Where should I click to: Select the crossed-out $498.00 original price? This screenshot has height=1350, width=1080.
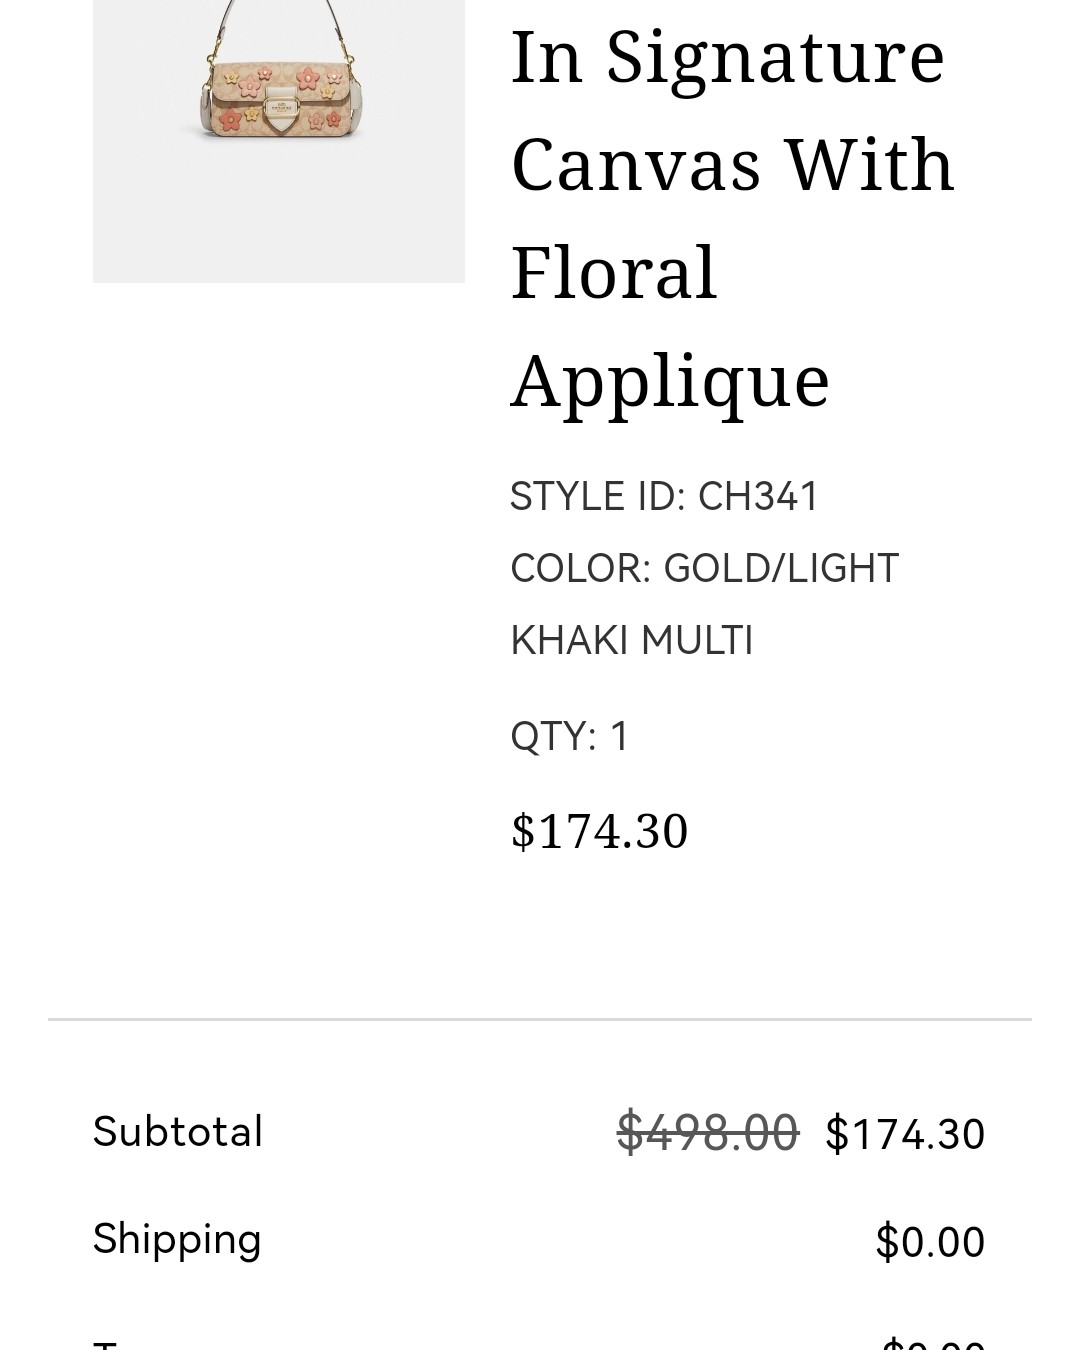click(708, 1133)
